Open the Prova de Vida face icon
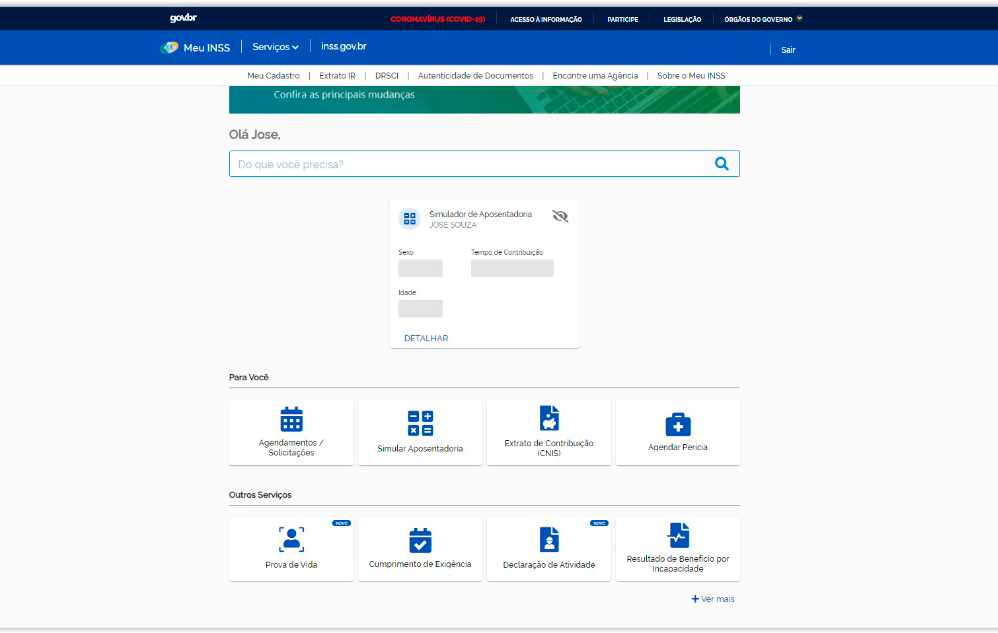 (291, 540)
